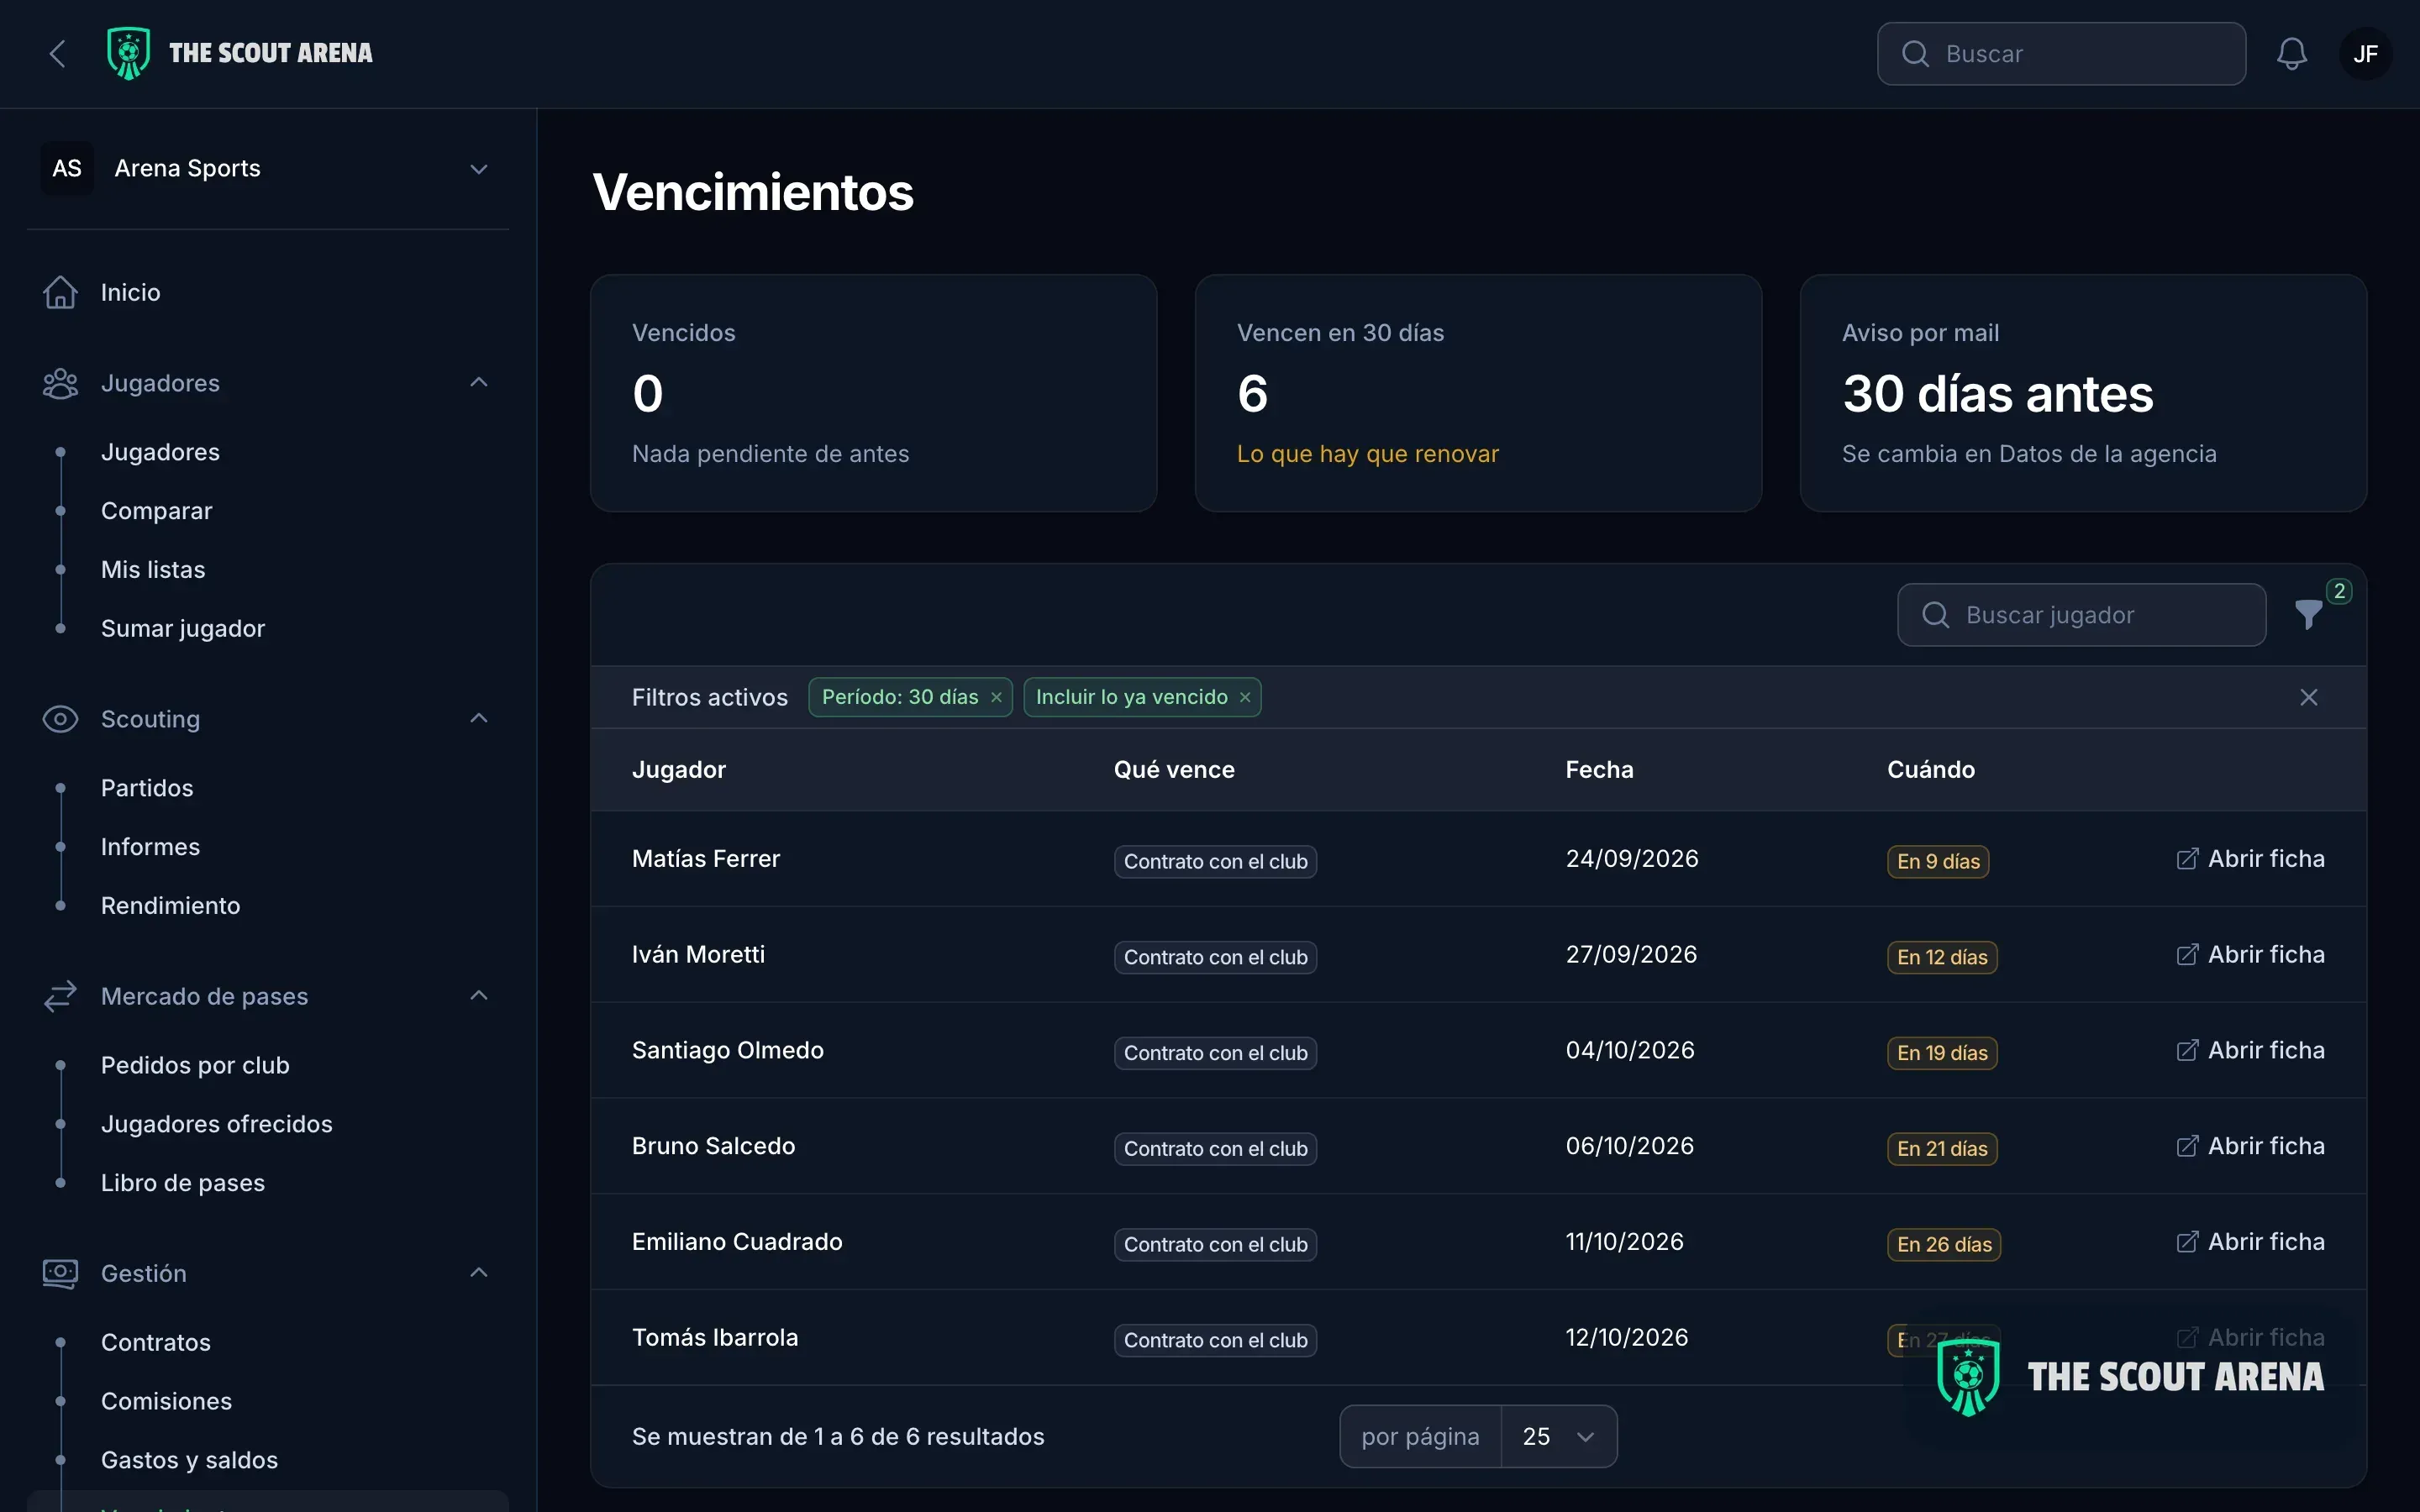Click the Buscar jugador search field
The image size is (2420, 1512).
(x=2081, y=615)
